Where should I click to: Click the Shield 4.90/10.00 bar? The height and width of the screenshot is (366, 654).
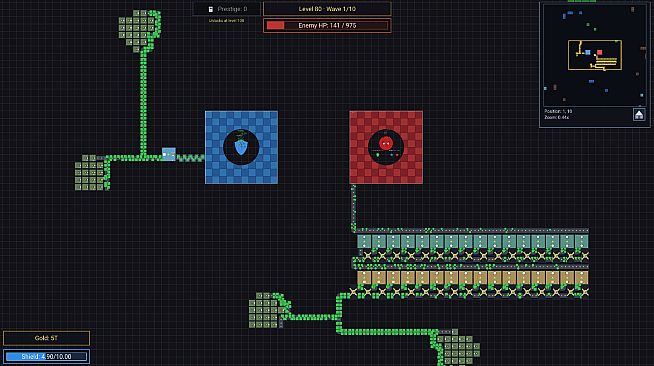[46, 356]
